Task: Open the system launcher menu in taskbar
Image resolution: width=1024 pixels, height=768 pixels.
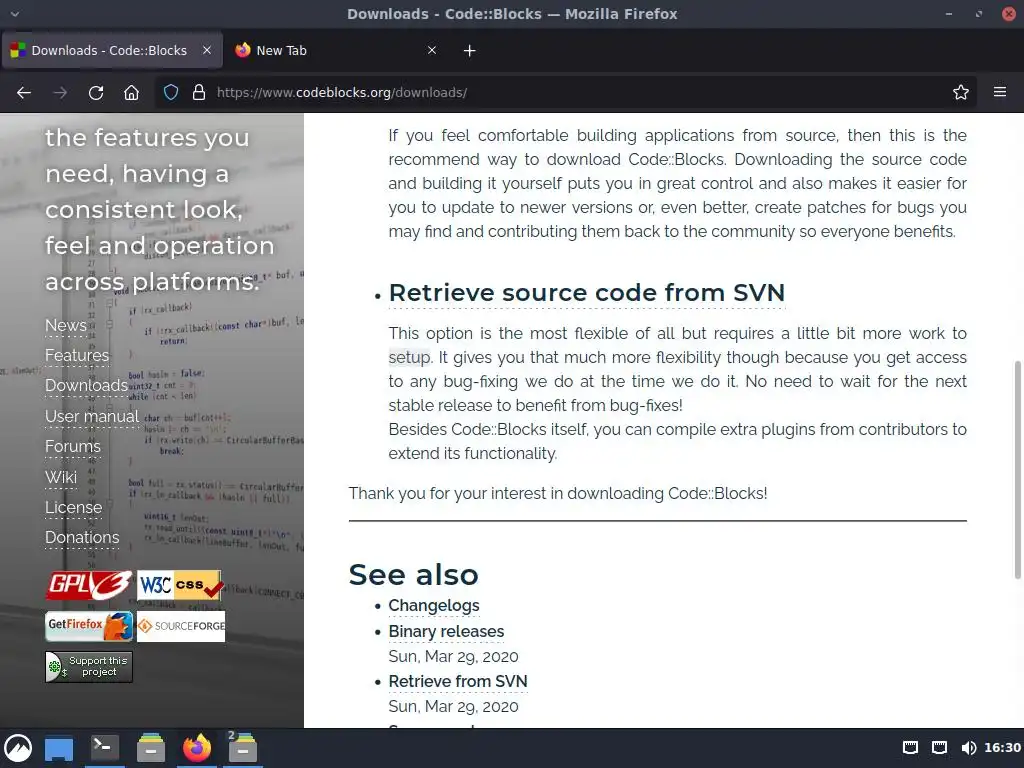Action: [x=18, y=748]
